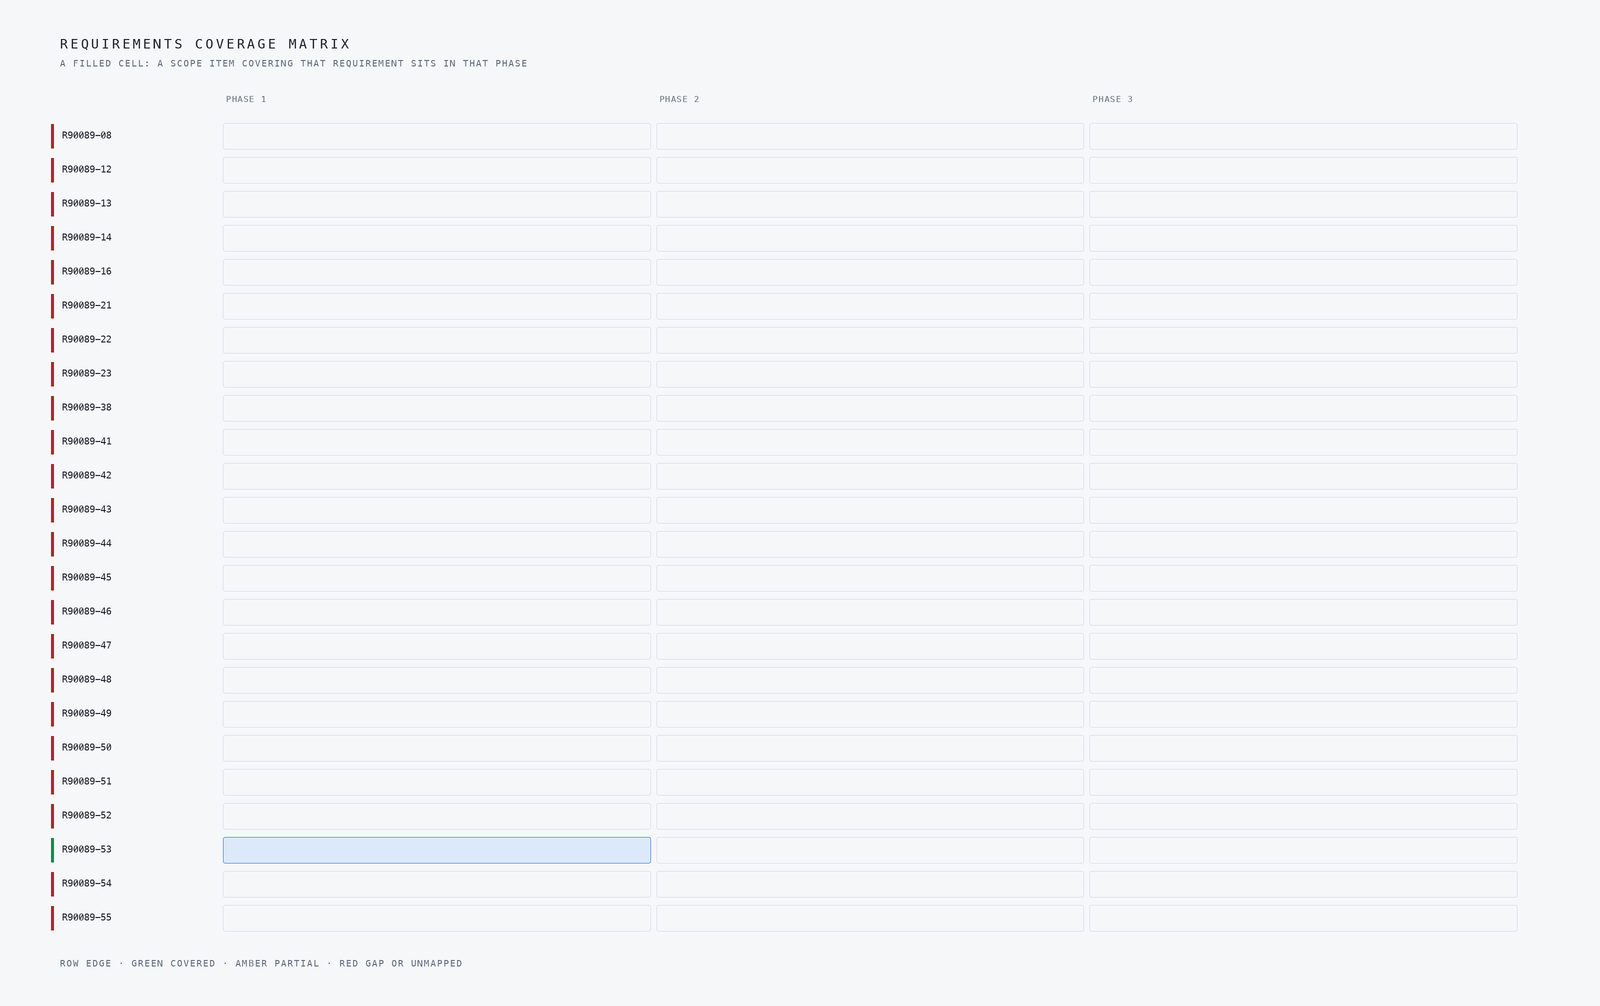This screenshot has height=1006, width=1600.
Task: Click the Phase 3 cell for R90089-13
Action: 1303,204
